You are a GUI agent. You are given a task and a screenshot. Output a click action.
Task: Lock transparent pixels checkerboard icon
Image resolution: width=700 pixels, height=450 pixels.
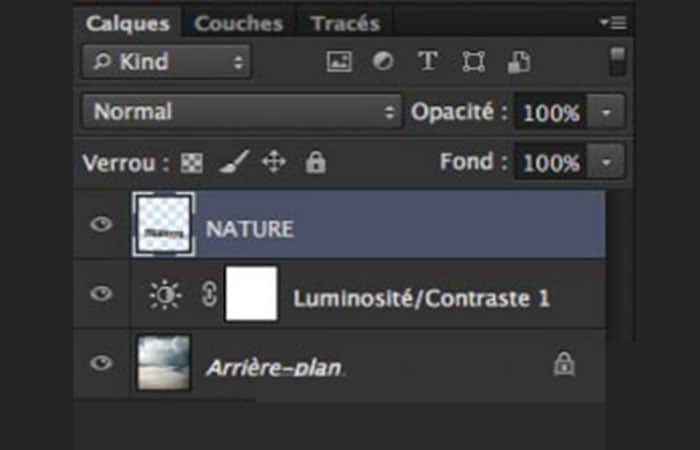click(x=191, y=162)
